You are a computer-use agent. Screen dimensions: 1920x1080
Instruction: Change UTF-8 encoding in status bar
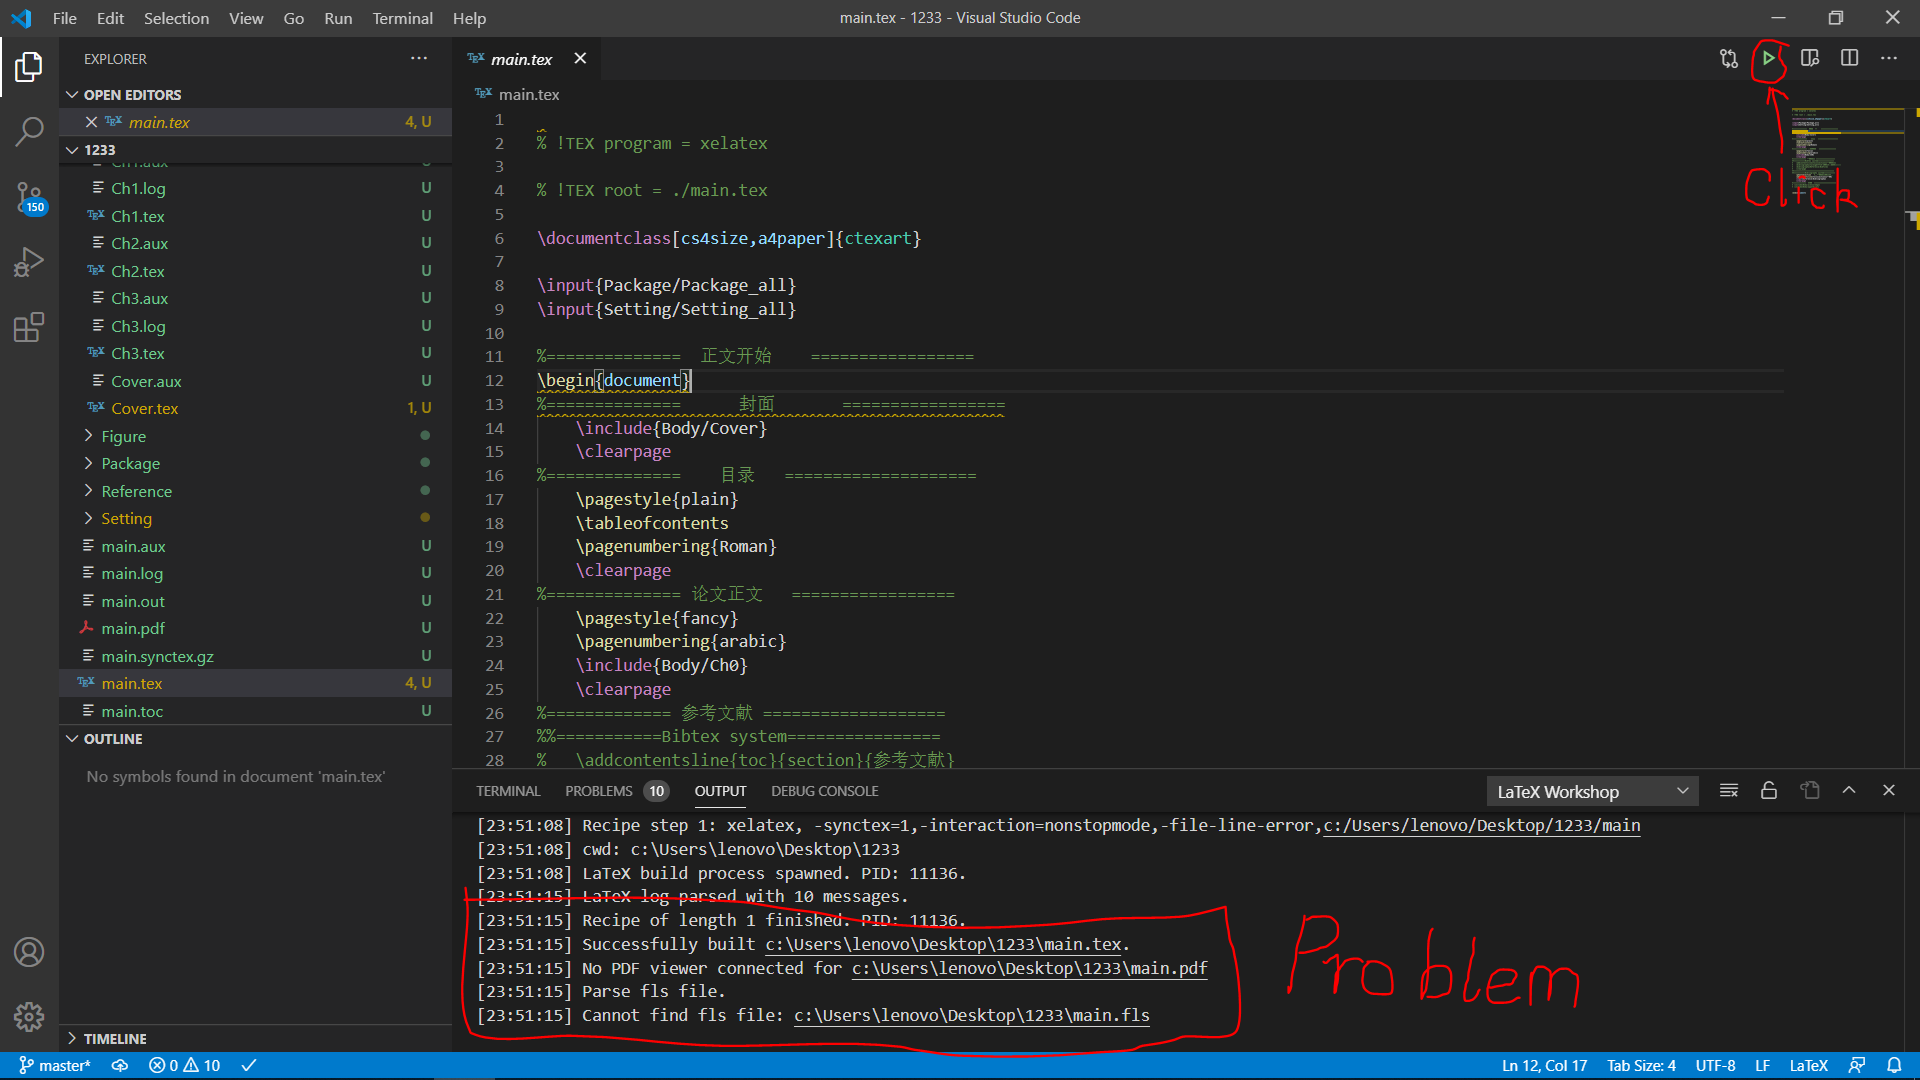(1715, 1065)
